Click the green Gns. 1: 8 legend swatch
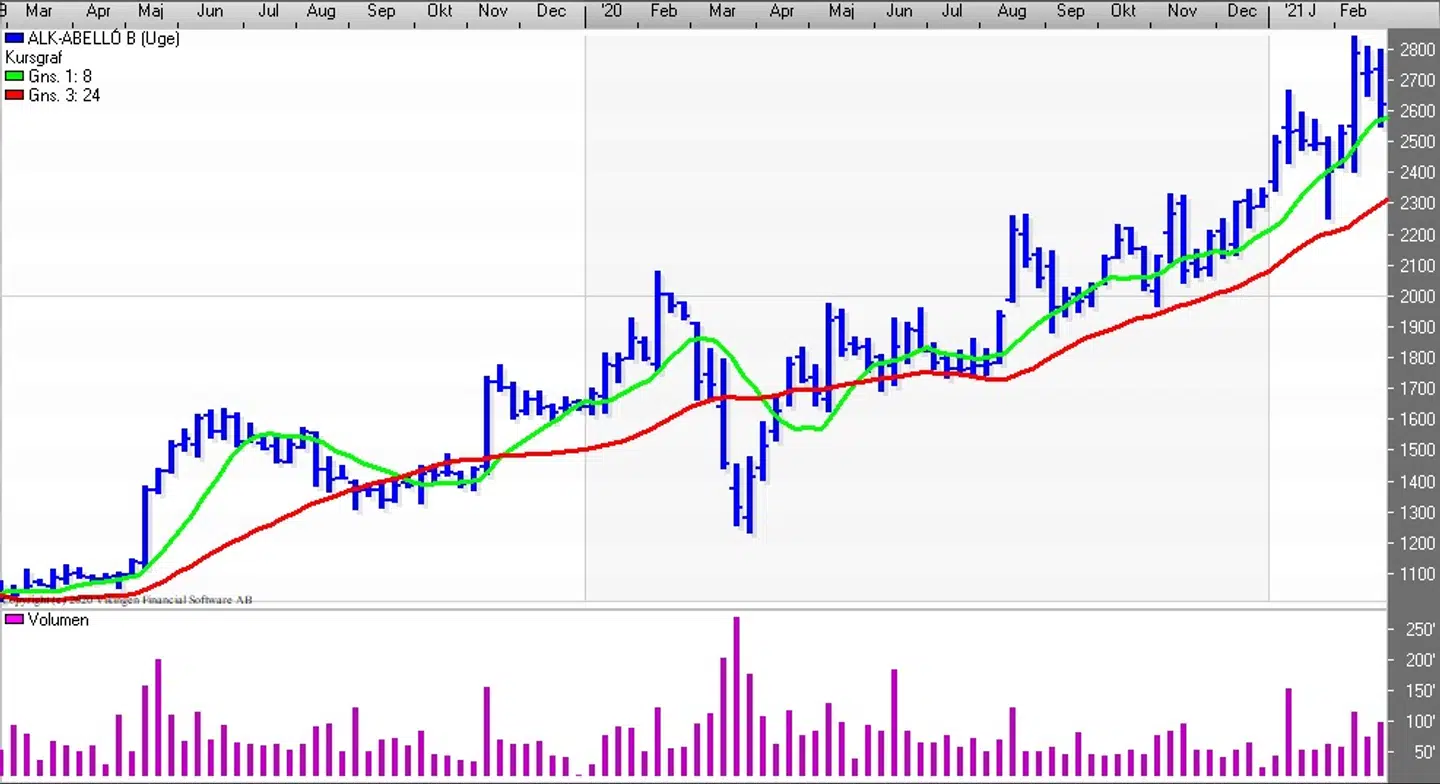1440x784 pixels. coord(14,77)
